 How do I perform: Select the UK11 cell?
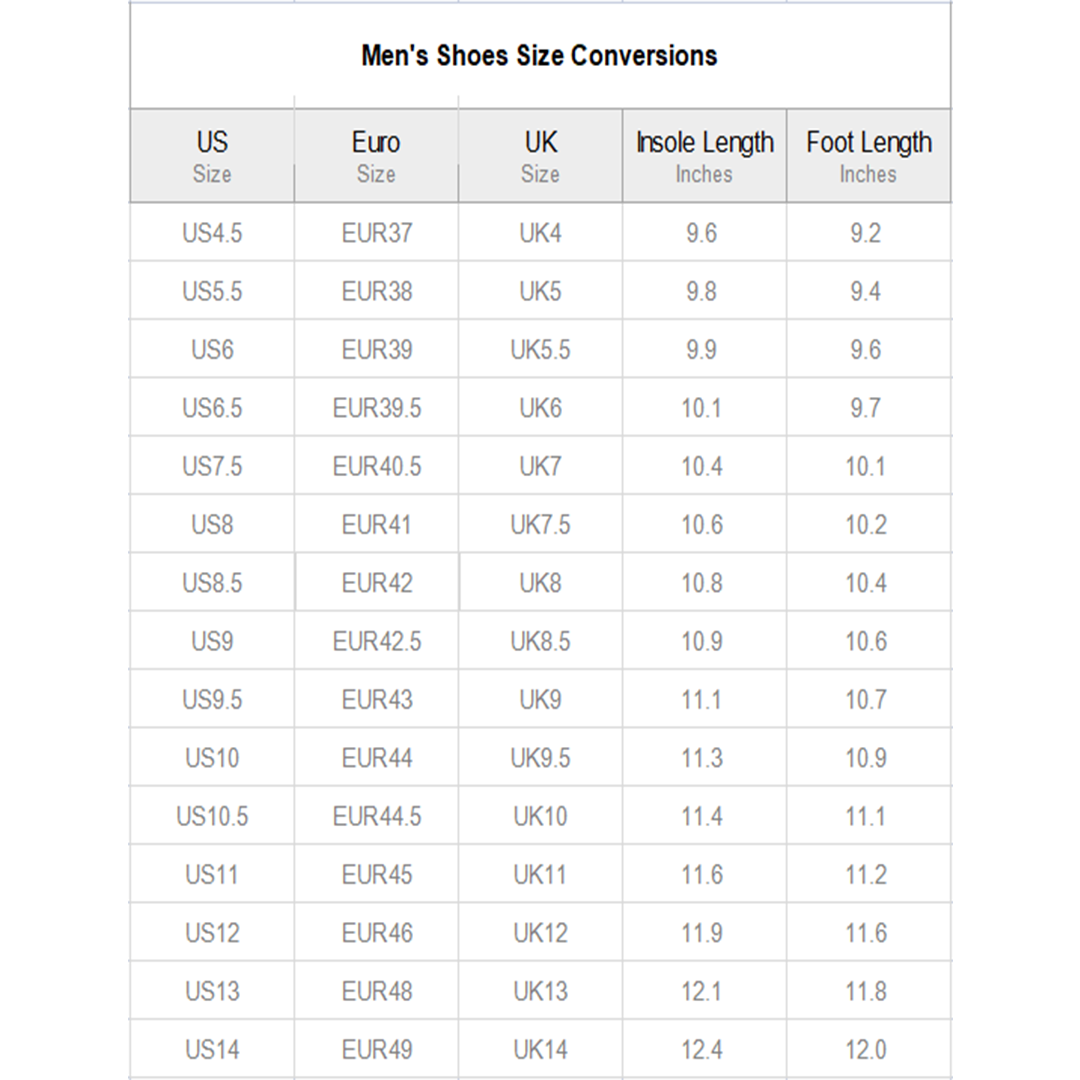[541, 875]
